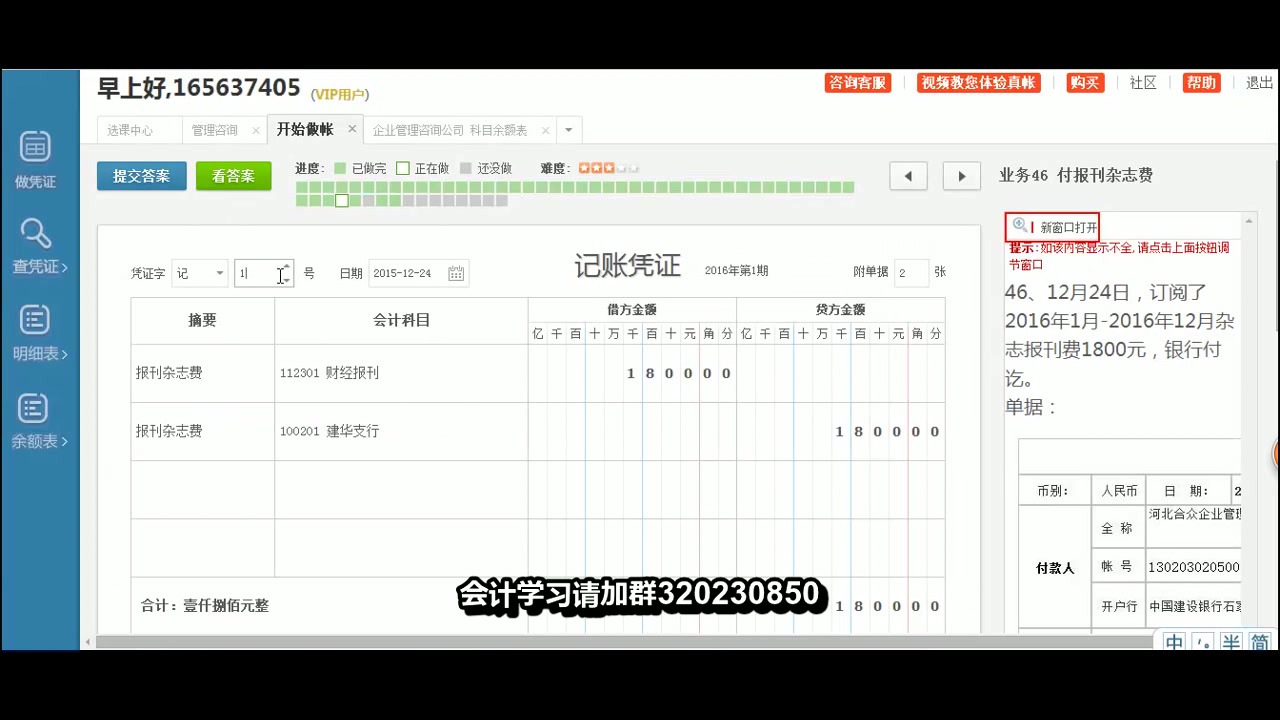The image size is (1280, 720).
Task: Go to previous task with left arrow
Action: click(908, 176)
